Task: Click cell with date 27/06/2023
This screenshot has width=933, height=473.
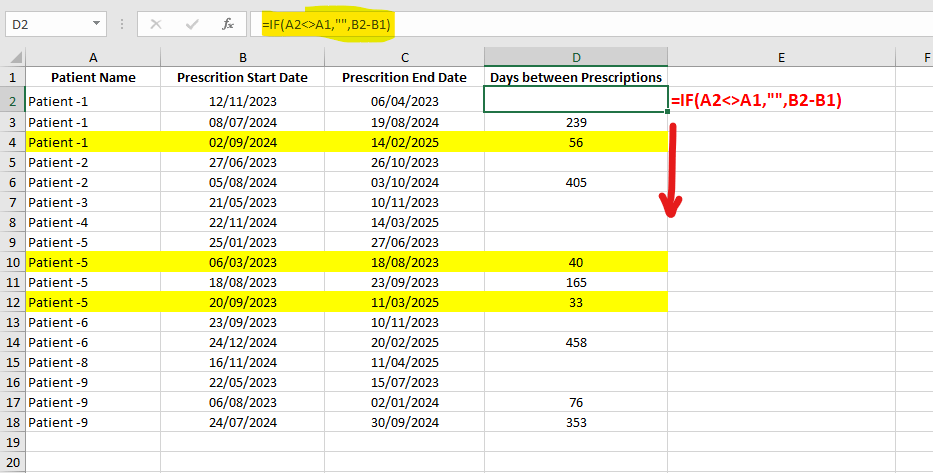Action: pyautogui.click(x=243, y=162)
